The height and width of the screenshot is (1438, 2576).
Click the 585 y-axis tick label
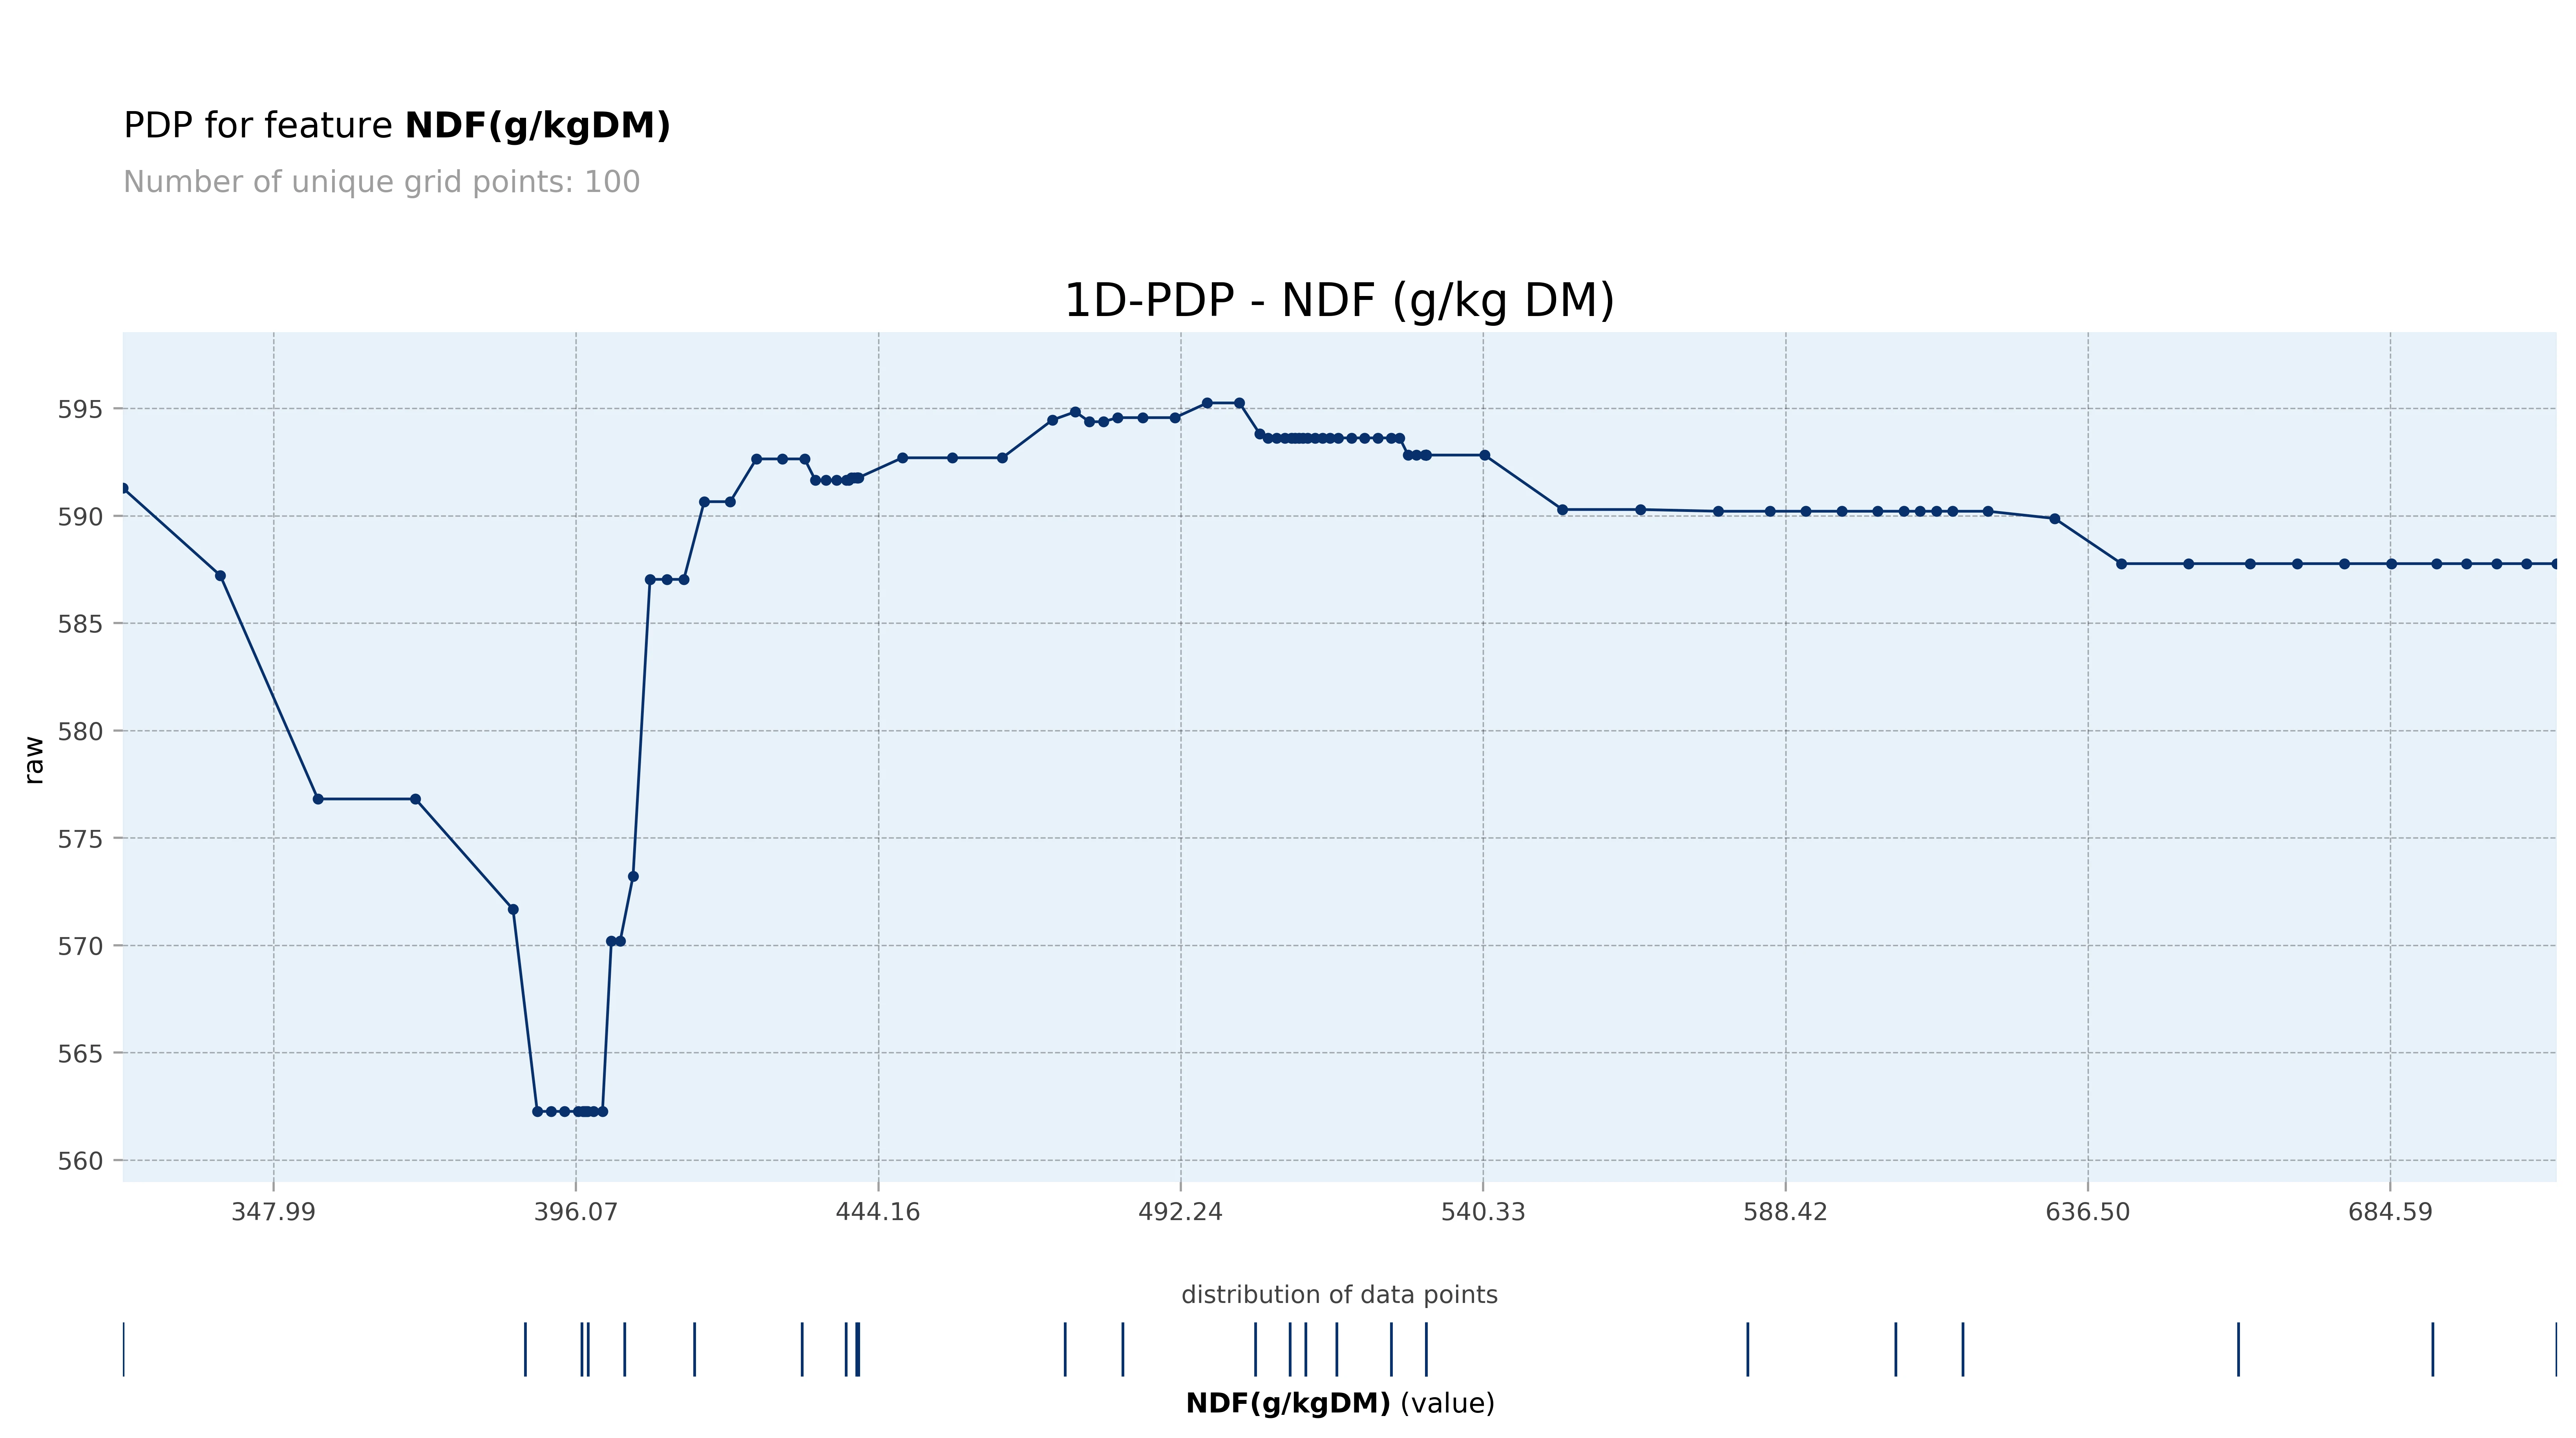coord(80,624)
